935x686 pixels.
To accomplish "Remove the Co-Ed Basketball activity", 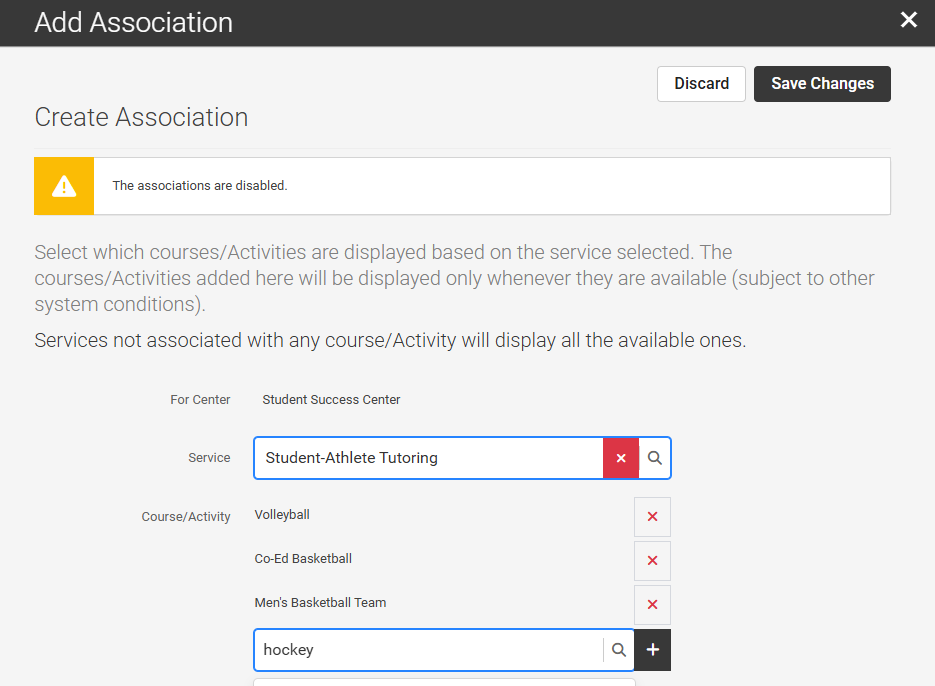I will point(652,561).
